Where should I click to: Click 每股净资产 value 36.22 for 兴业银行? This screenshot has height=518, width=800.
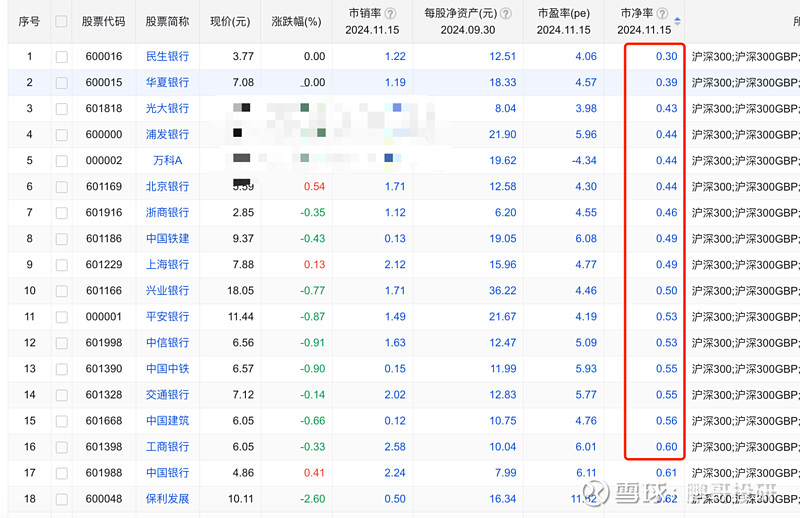pyautogui.click(x=503, y=290)
